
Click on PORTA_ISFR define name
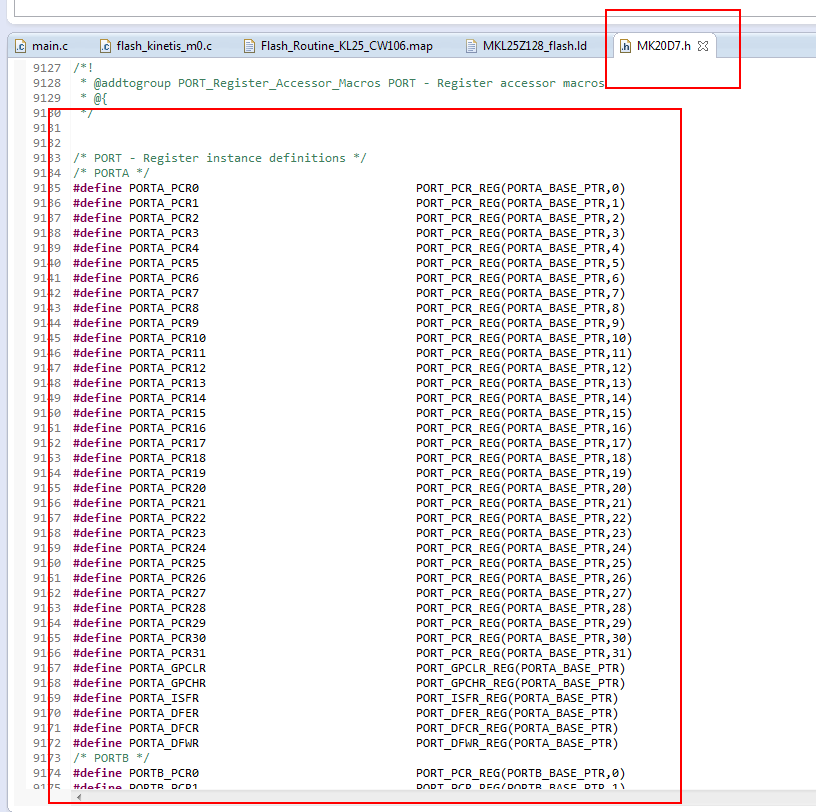[164, 698]
